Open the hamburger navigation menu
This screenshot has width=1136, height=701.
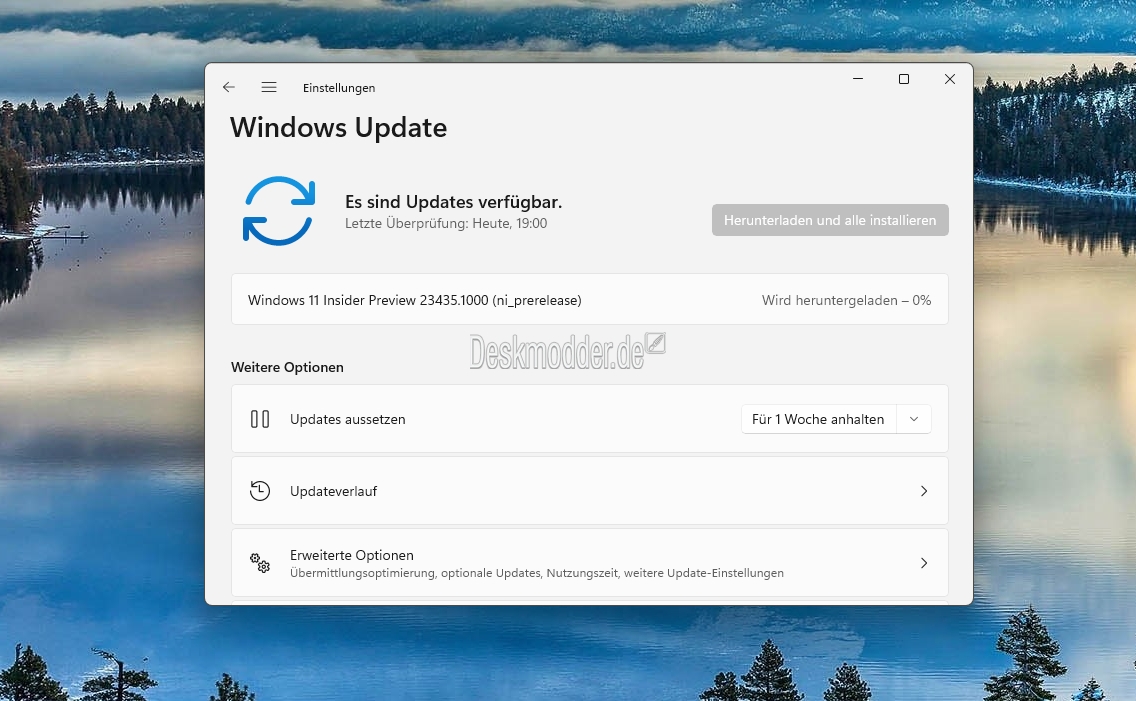pos(269,87)
